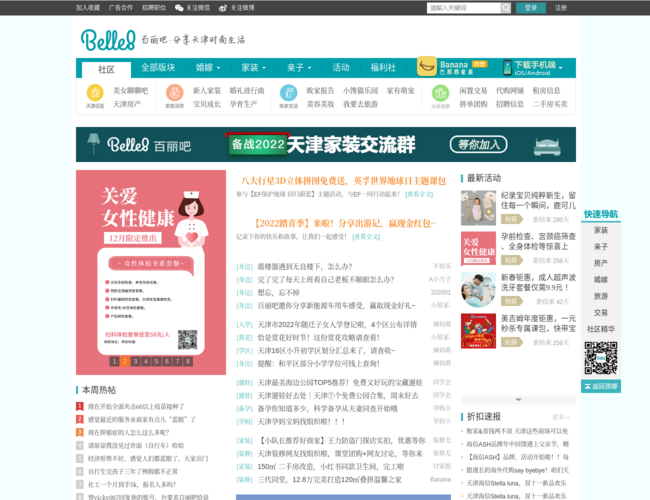Open the pink 关爱女性健康 activity thumbnail
Image resolution: width=650 pixels, height=500 pixels.
pos(478,249)
